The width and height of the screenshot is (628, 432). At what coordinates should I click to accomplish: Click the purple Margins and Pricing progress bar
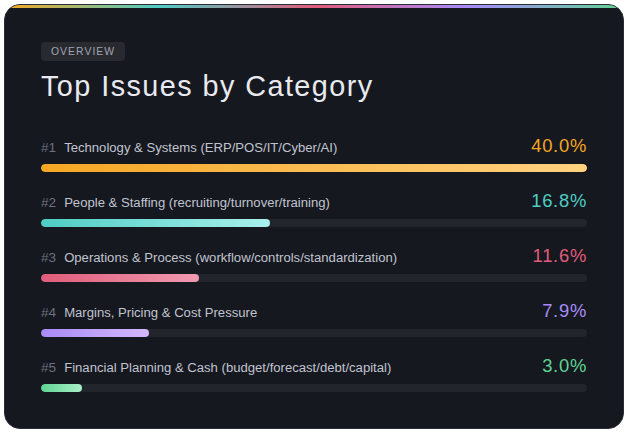click(95, 333)
